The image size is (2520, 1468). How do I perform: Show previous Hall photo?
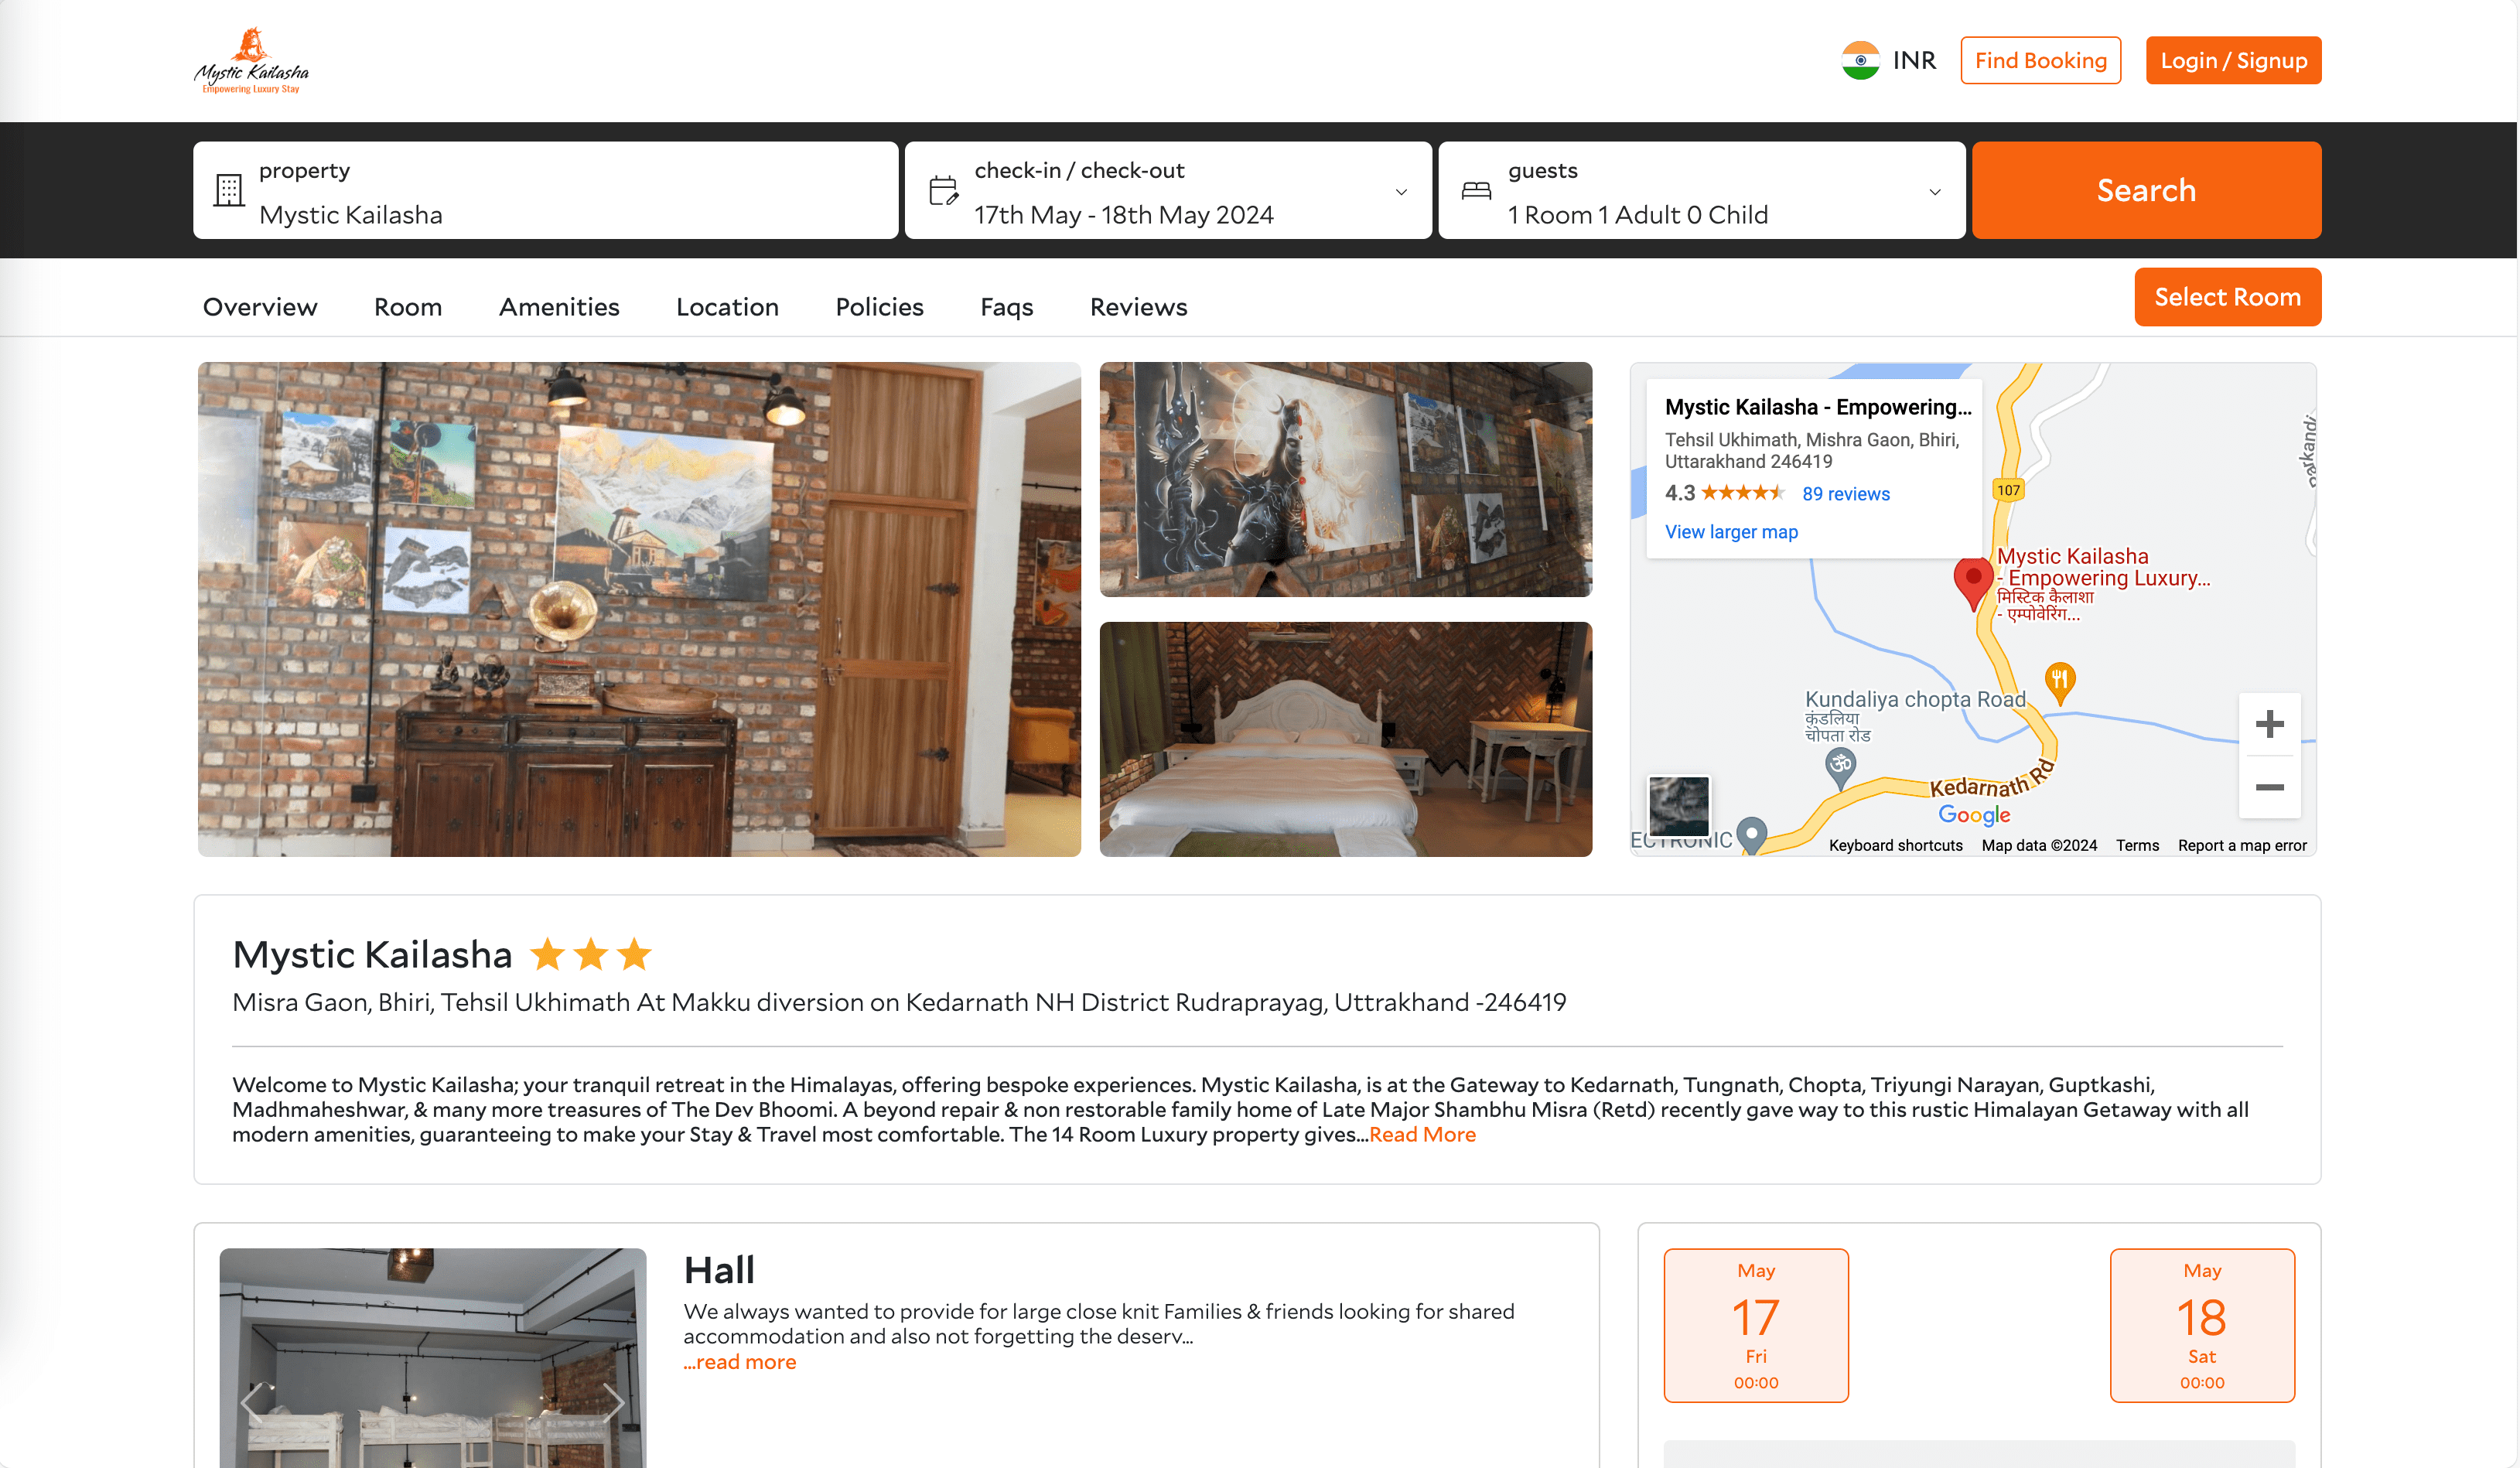coord(252,1402)
